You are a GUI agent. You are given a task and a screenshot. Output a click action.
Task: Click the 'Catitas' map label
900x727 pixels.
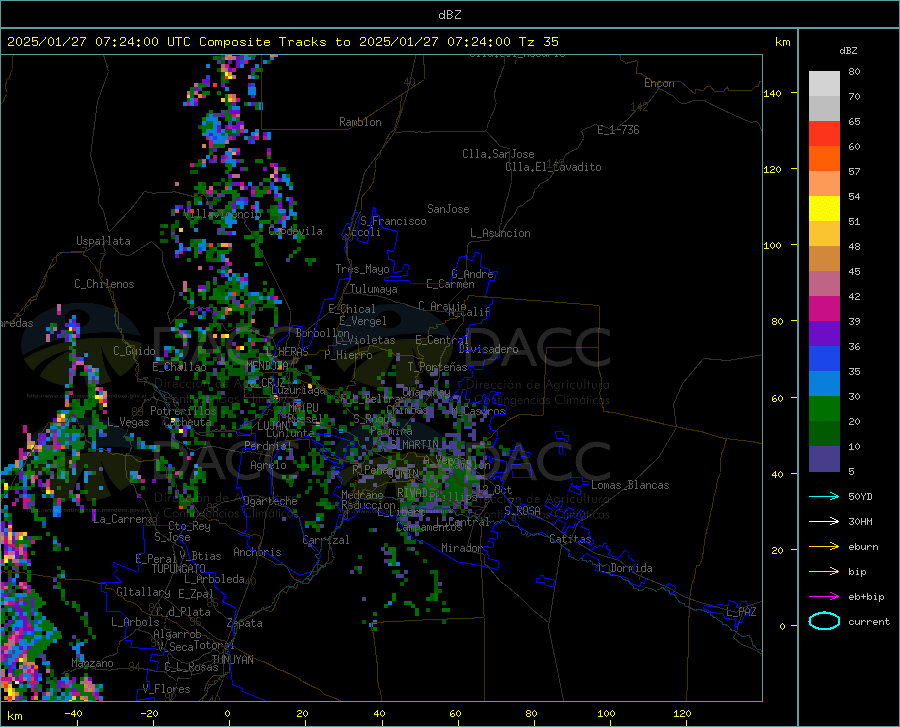pyautogui.click(x=571, y=539)
